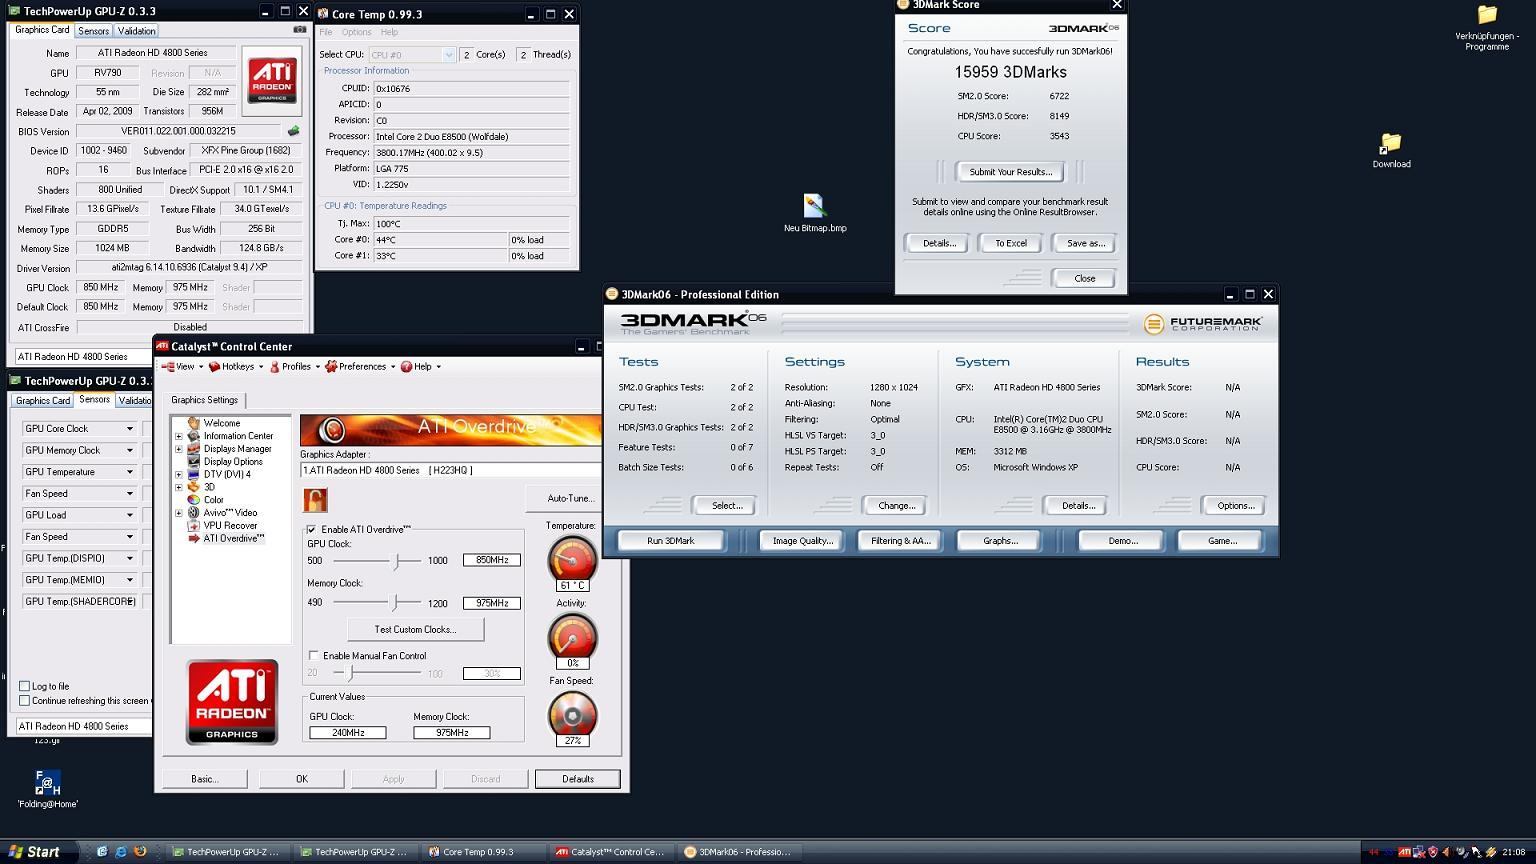Viewport: 1536px width, 864px height.
Task: Open the Folding@Home desktop shortcut
Action: coord(47,789)
